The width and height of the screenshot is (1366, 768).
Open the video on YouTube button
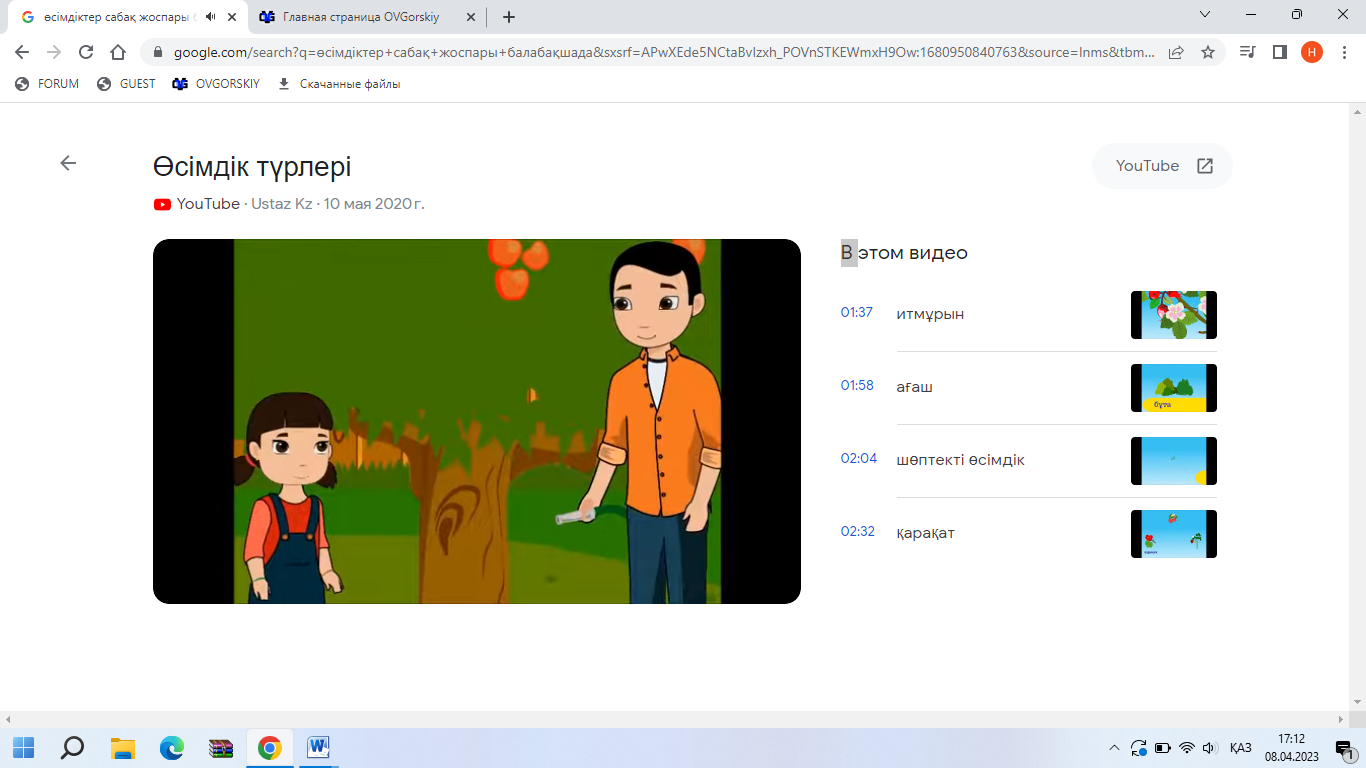pos(1162,166)
